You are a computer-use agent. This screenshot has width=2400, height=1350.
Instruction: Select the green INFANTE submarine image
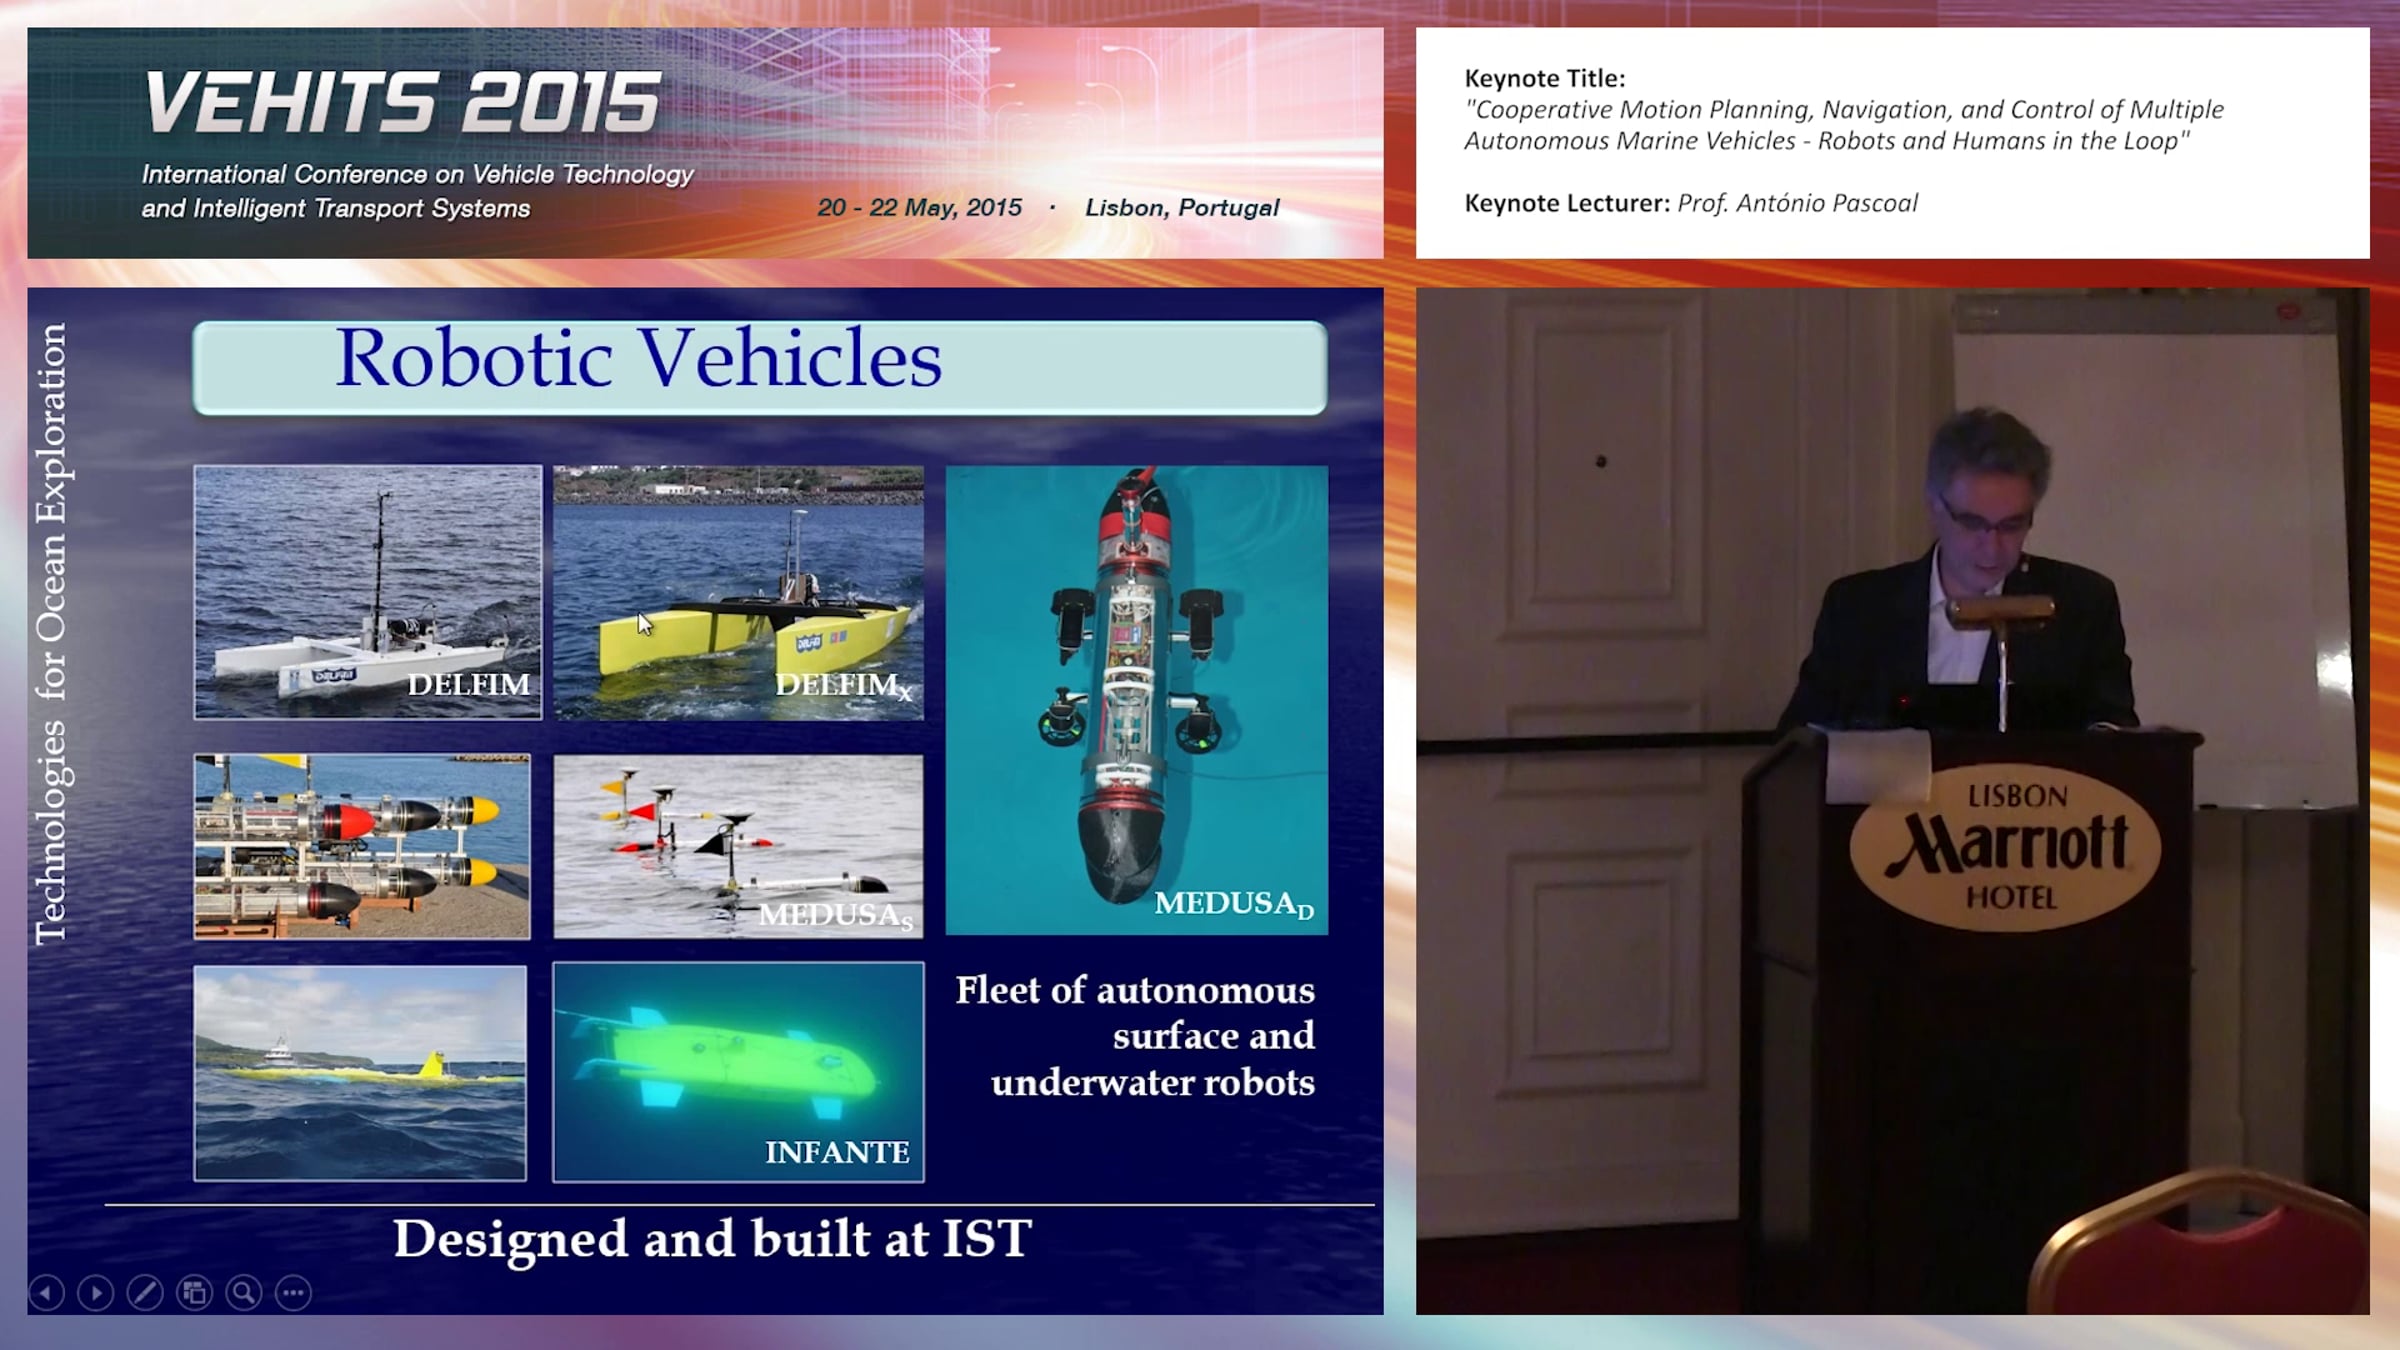[738, 1071]
